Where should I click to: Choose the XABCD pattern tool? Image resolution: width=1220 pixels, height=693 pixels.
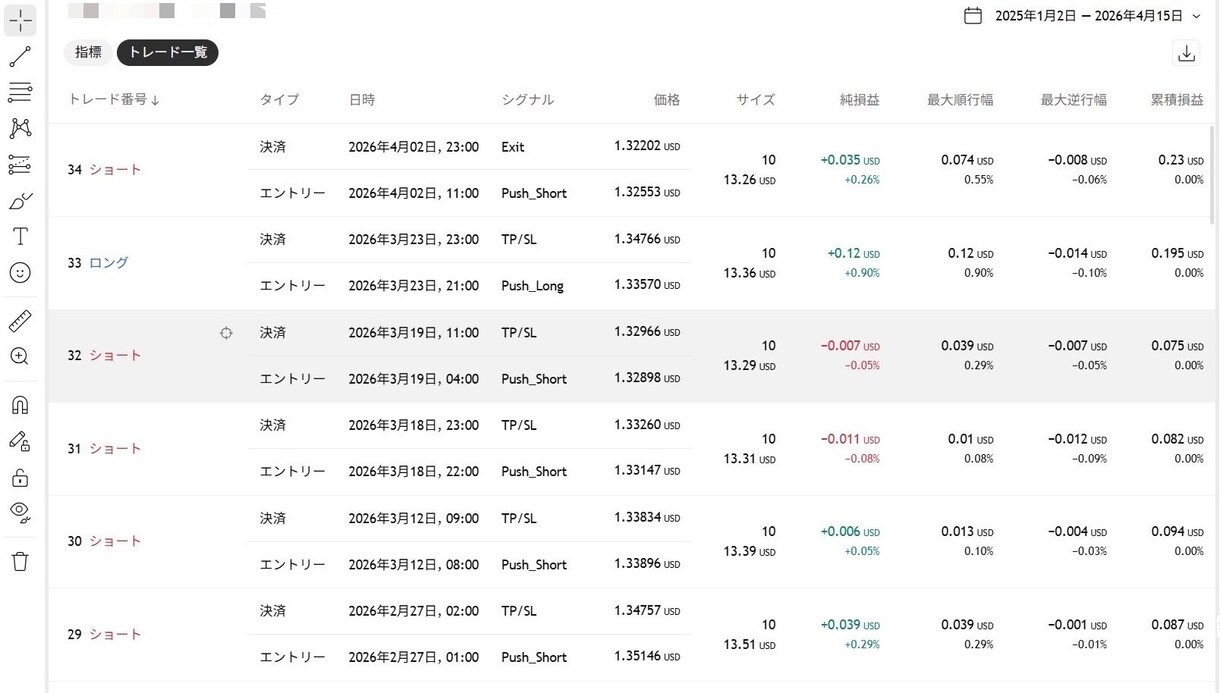20,128
